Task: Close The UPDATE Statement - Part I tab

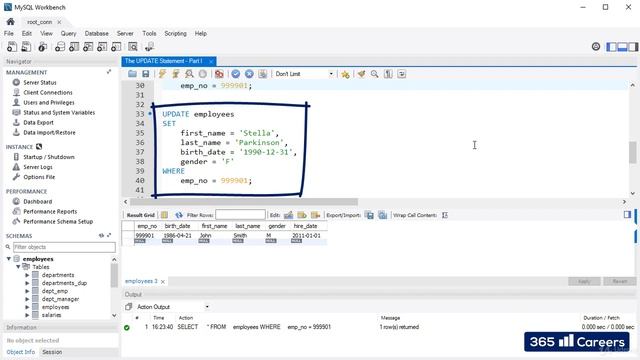Action: pos(211,61)
